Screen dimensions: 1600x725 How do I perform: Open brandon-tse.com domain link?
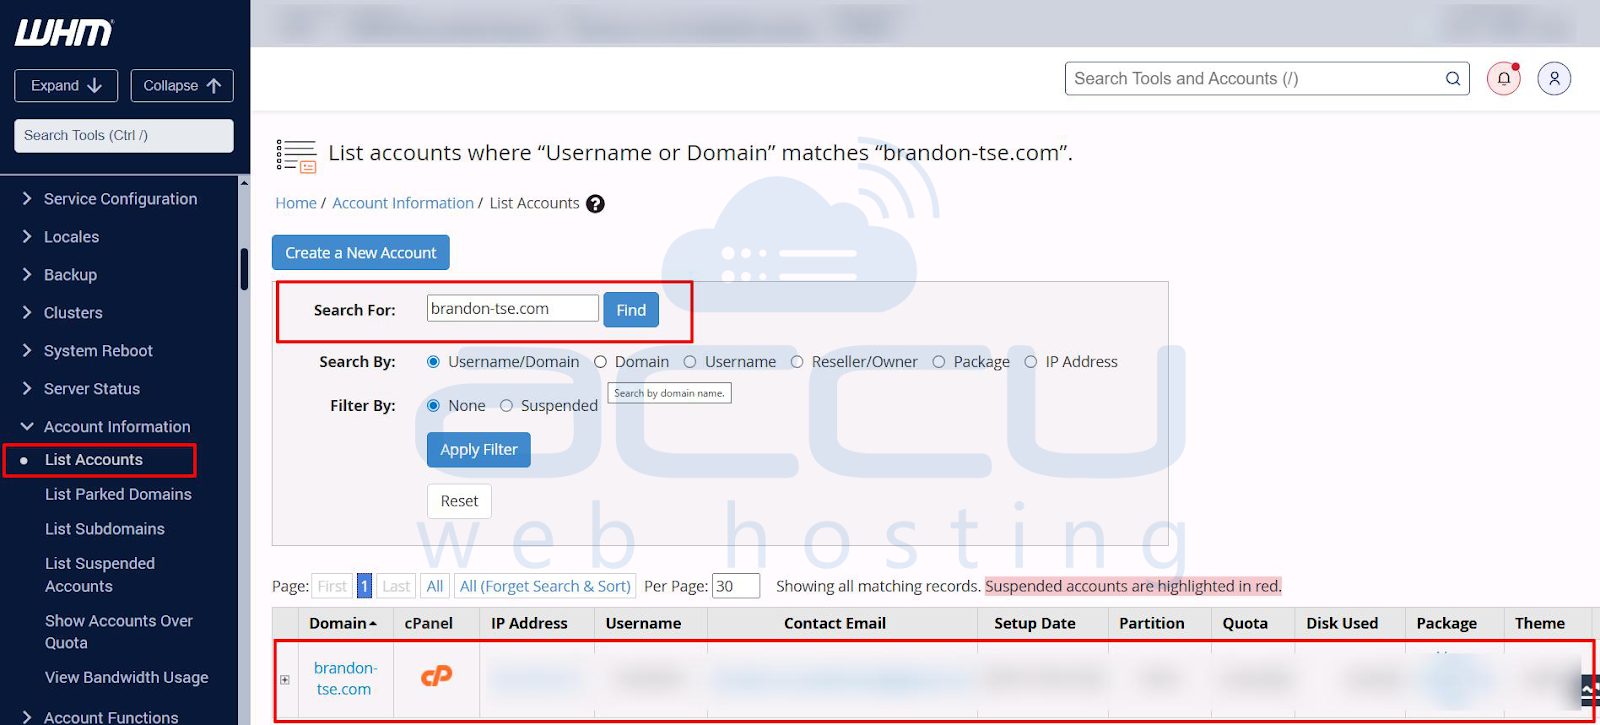click(x=344, y=679)
